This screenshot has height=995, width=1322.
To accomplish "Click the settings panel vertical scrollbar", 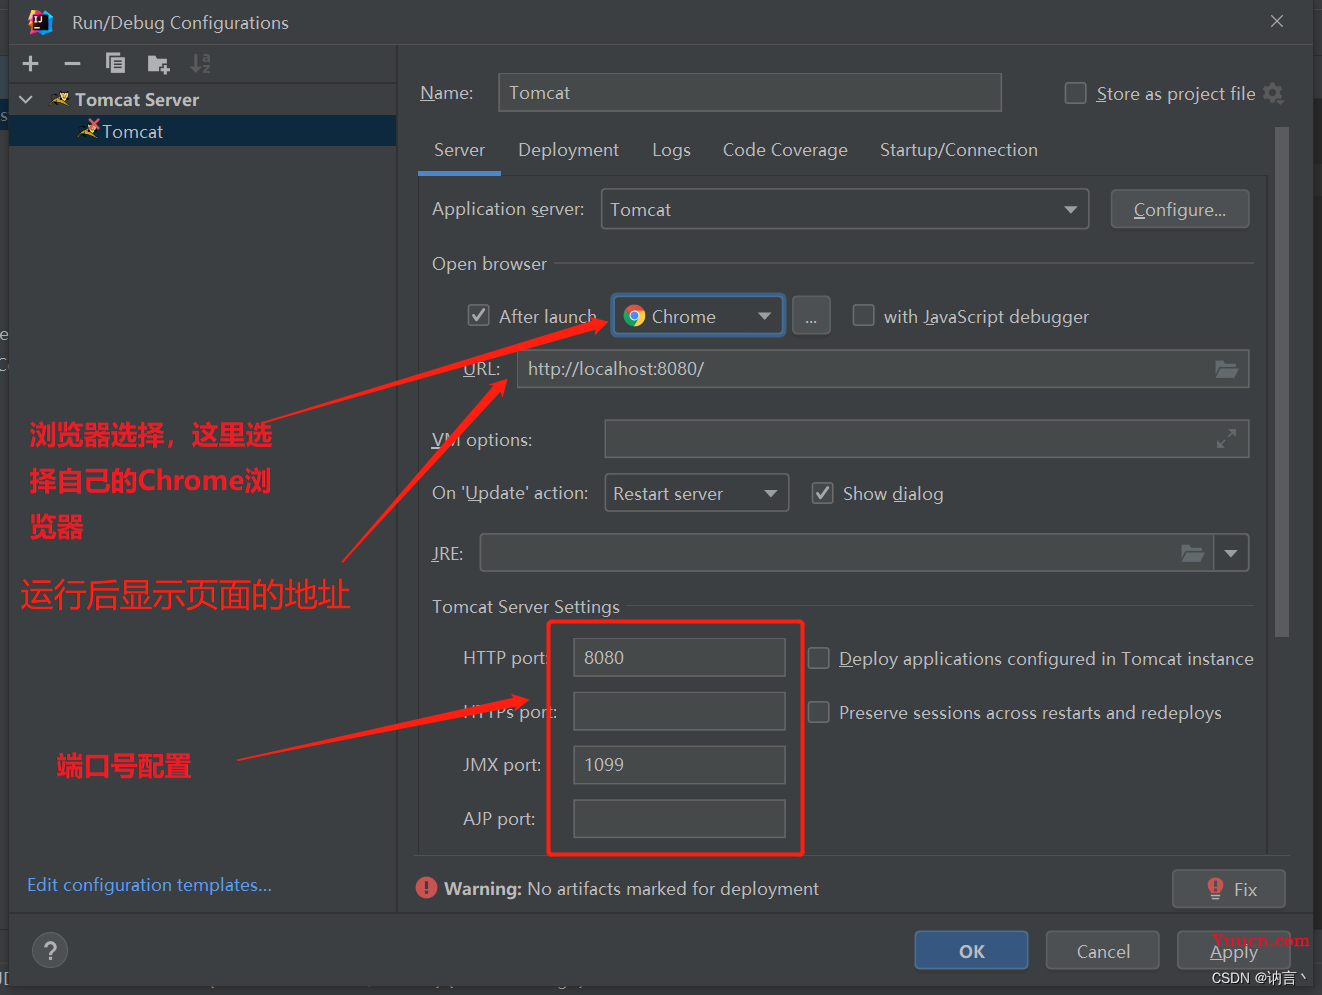I will (x=1282, y=382).
